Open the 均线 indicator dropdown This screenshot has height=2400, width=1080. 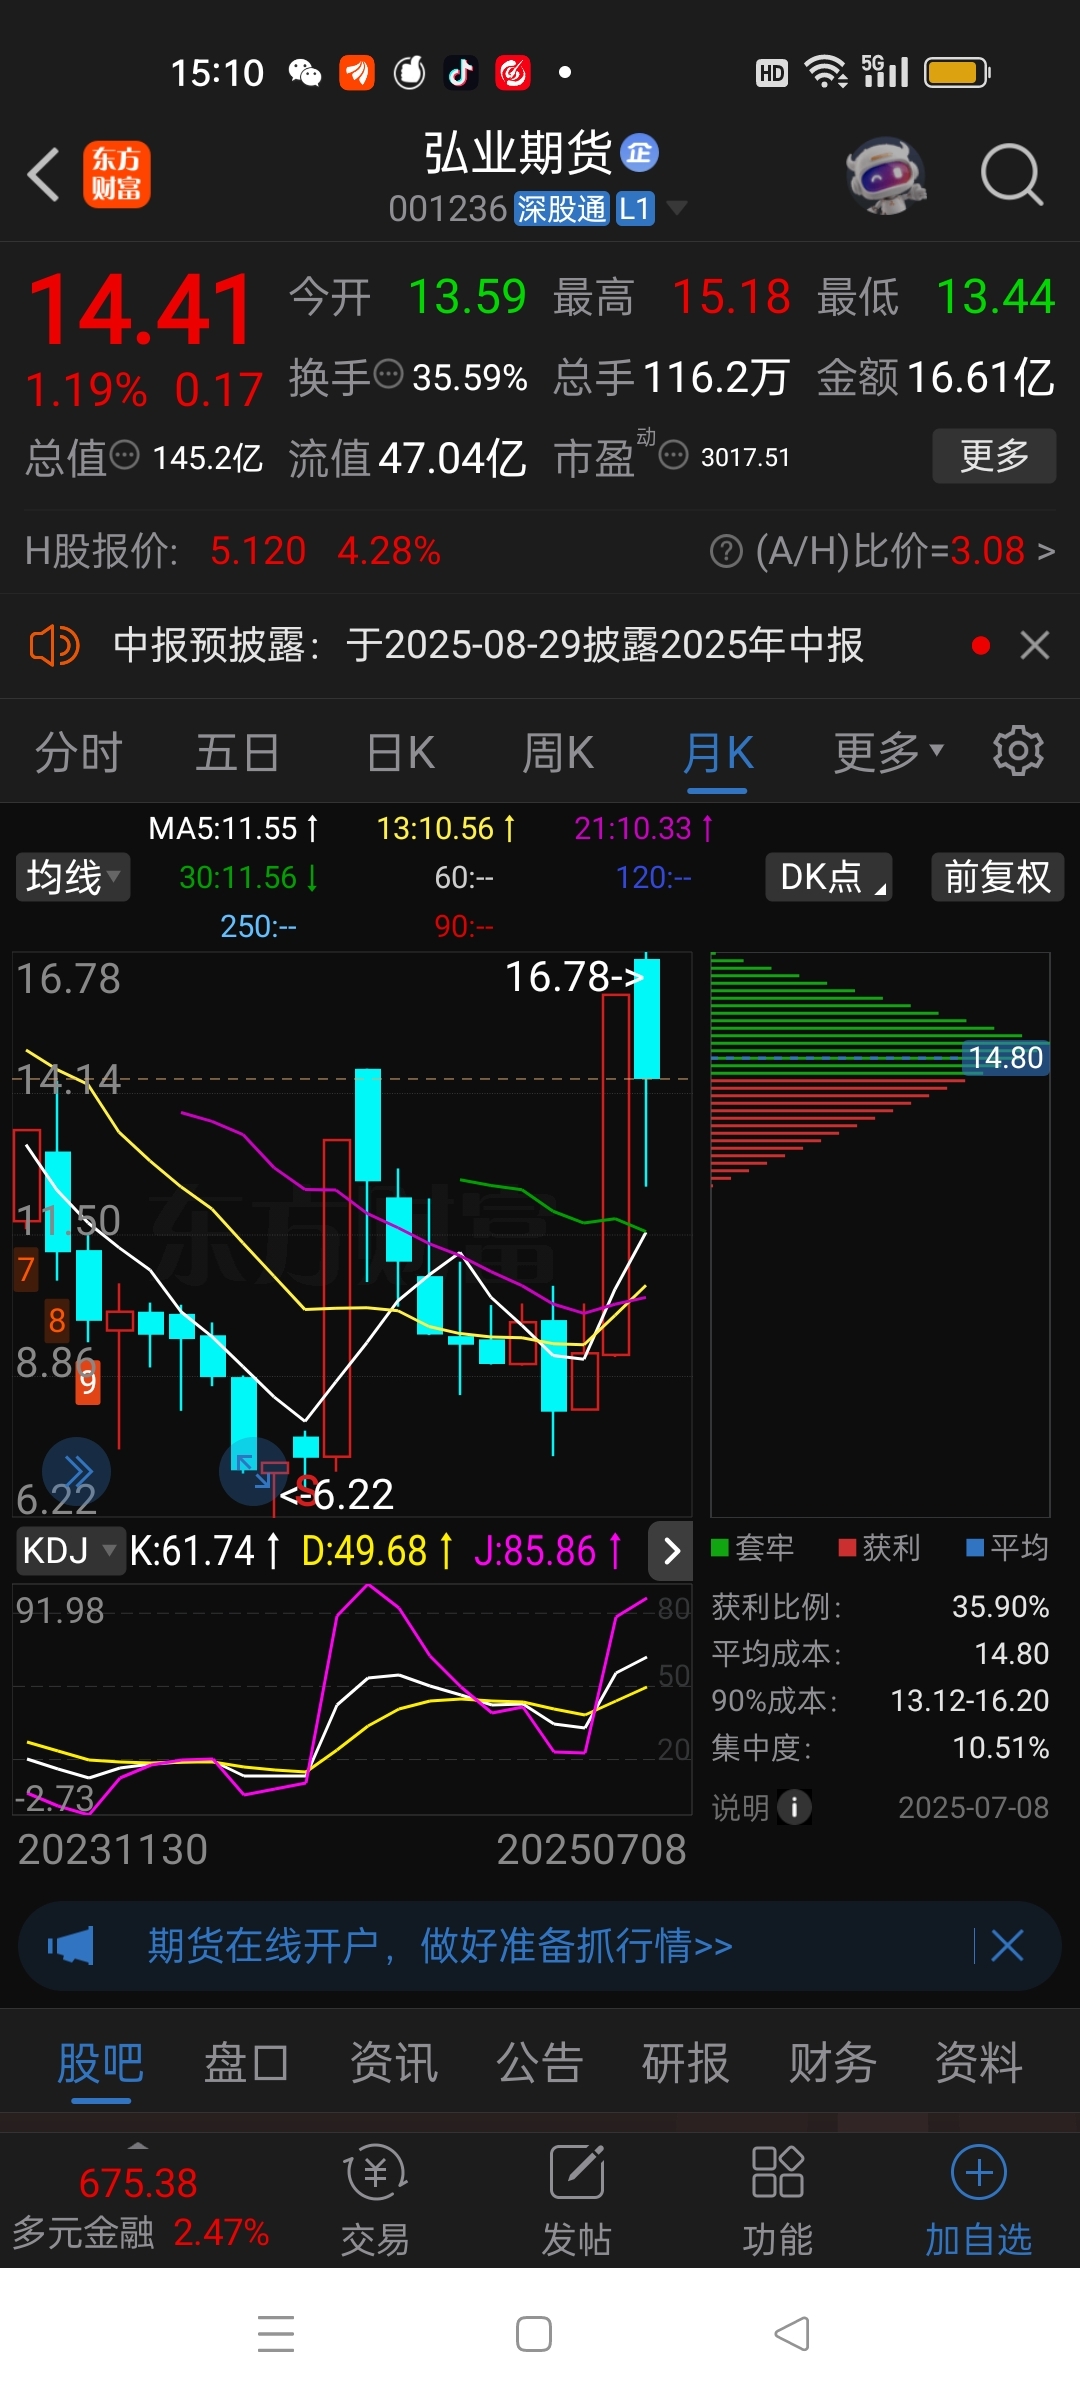click(x=73, y=877)
